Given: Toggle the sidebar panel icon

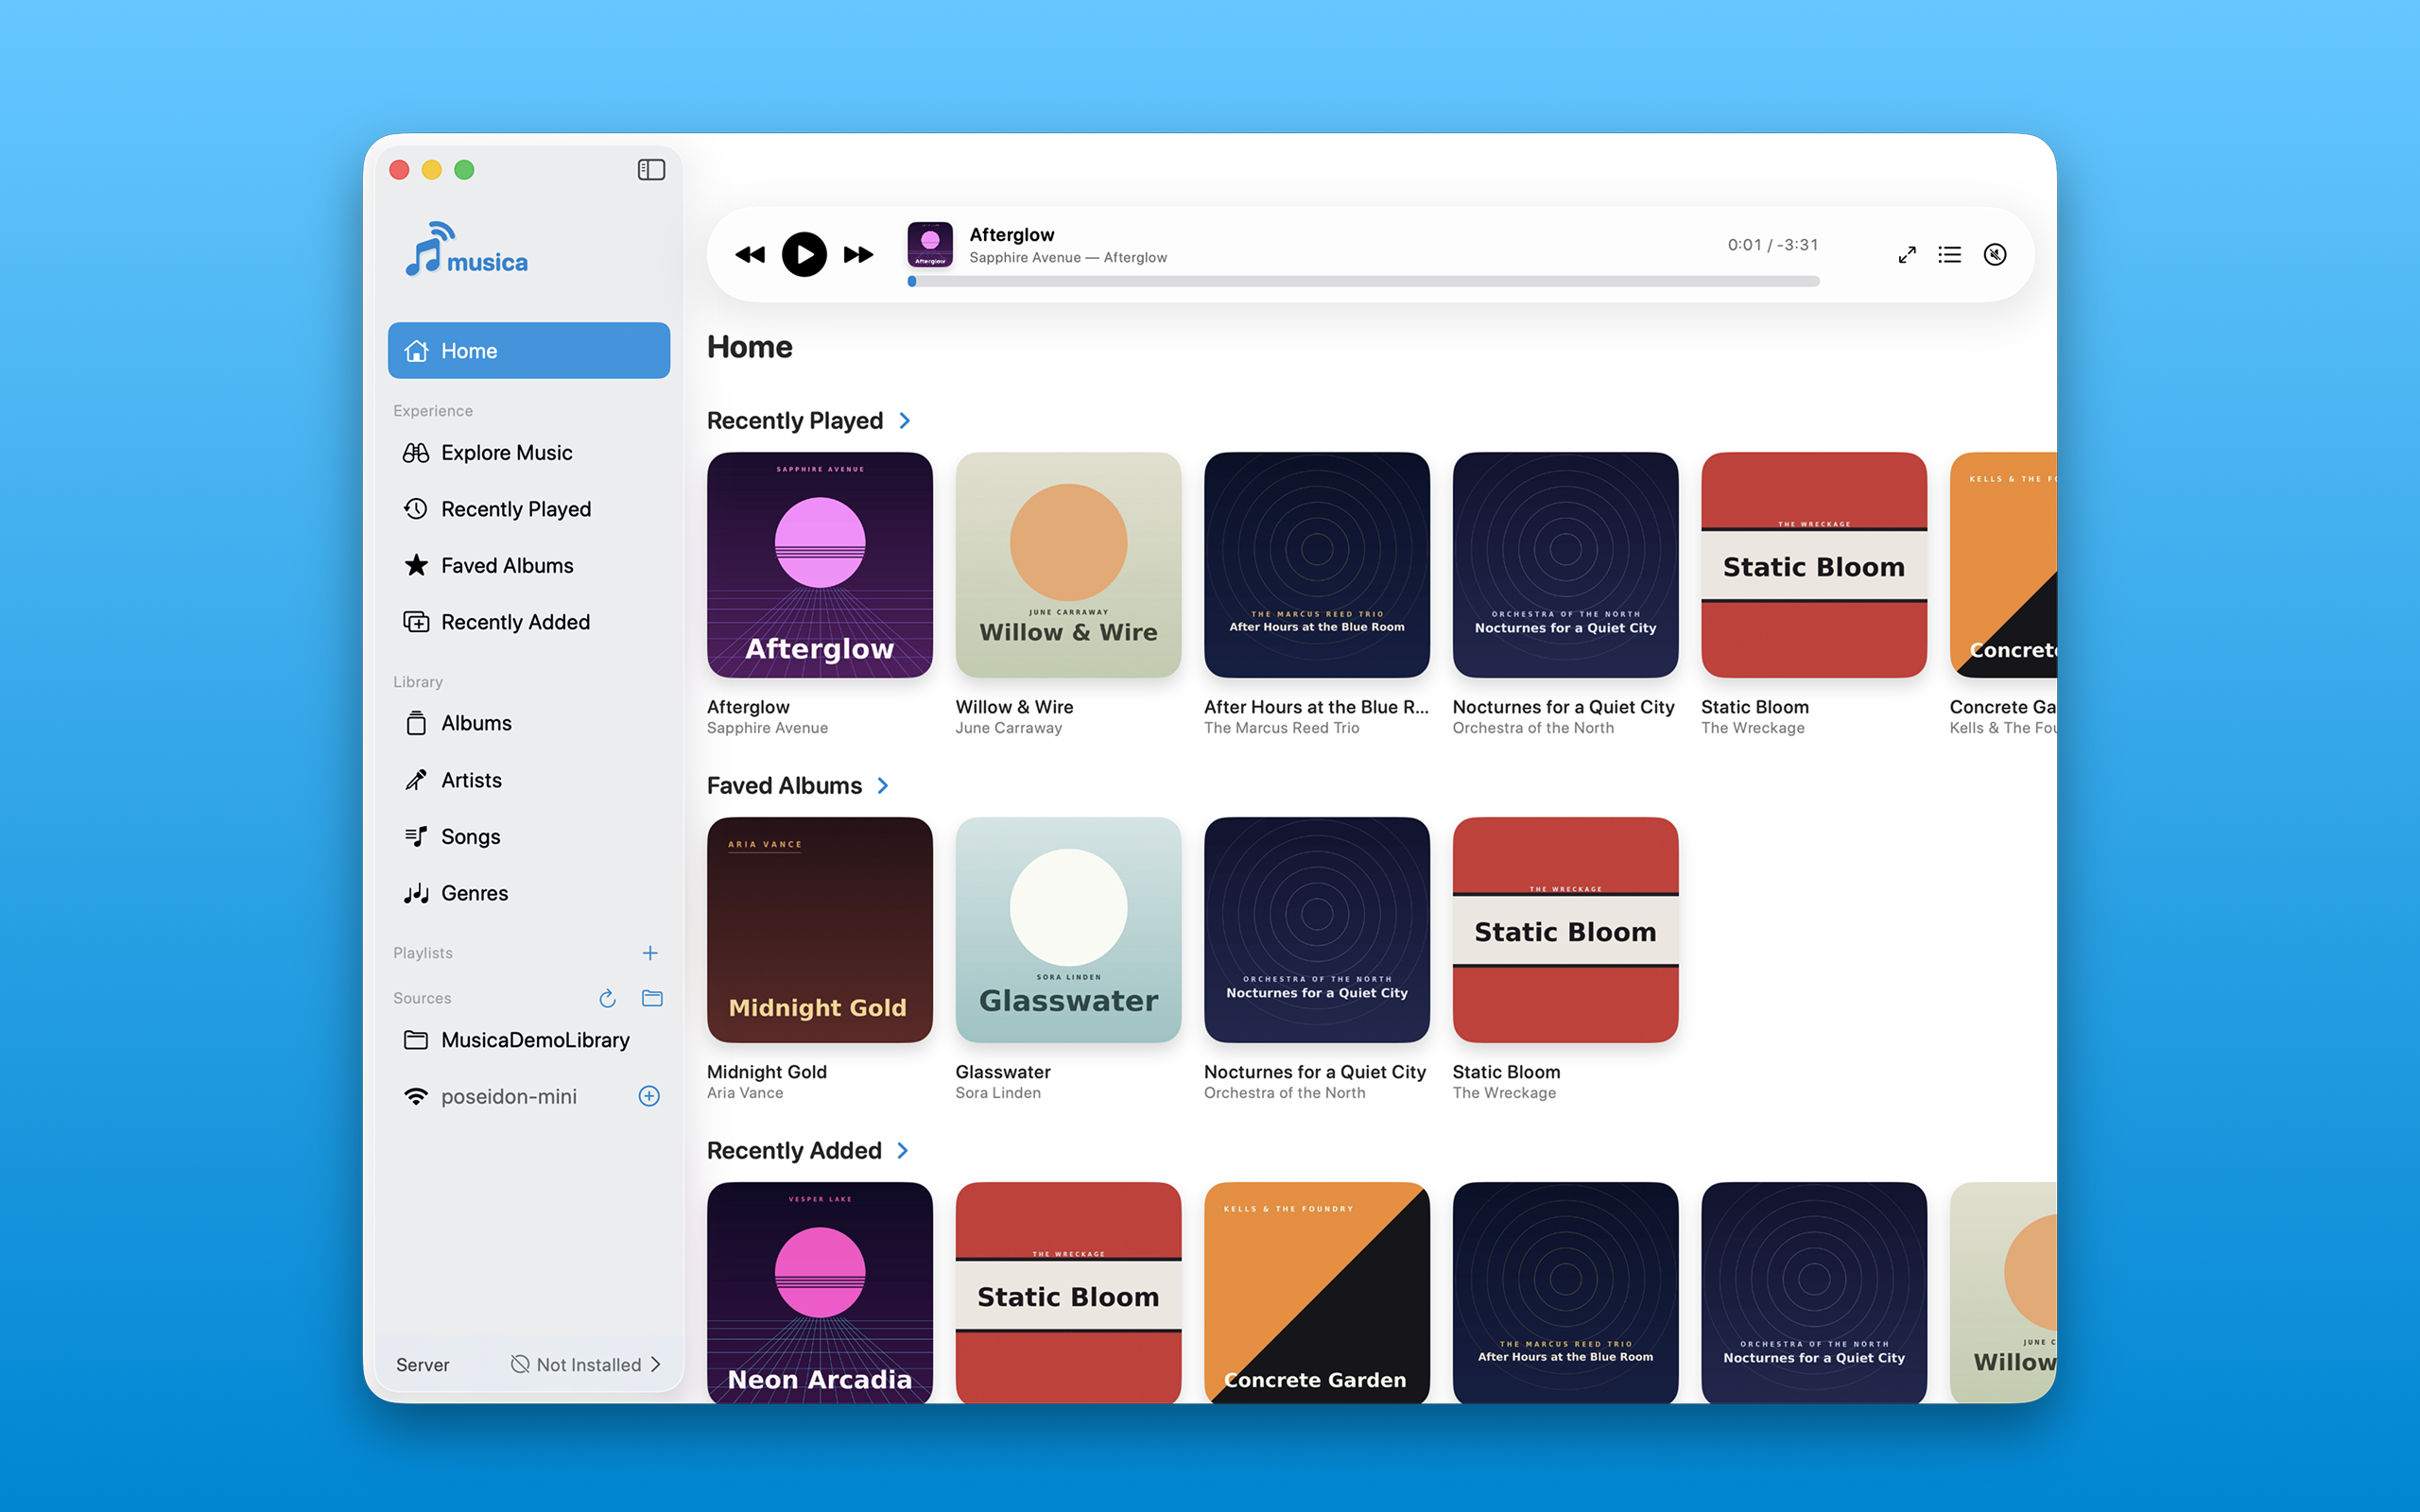Looking at the screenshot, I should click(651, 170).
